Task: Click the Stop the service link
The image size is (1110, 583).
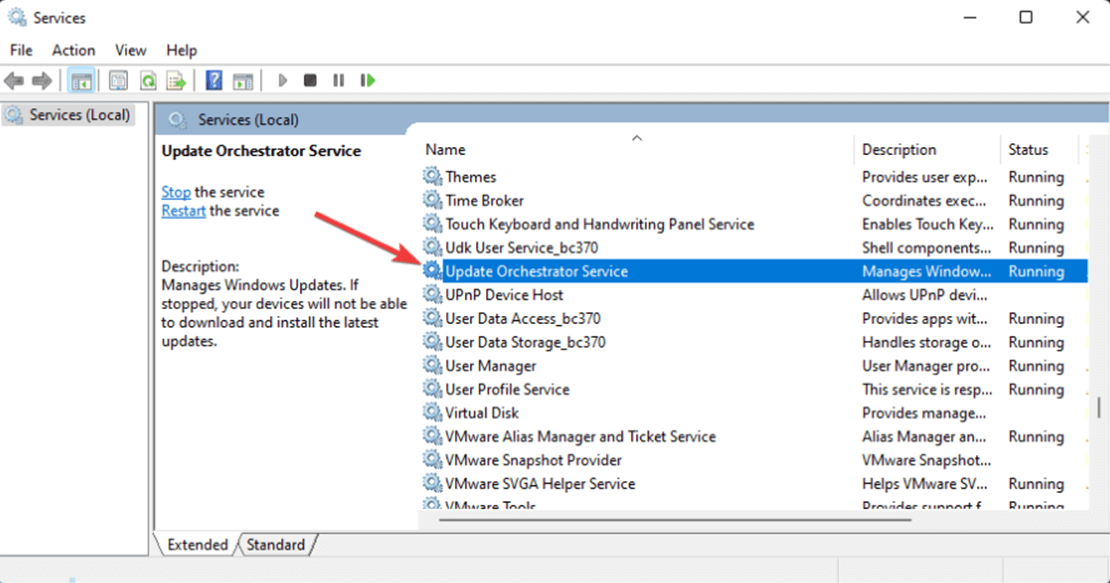Action: pos(176,192)
